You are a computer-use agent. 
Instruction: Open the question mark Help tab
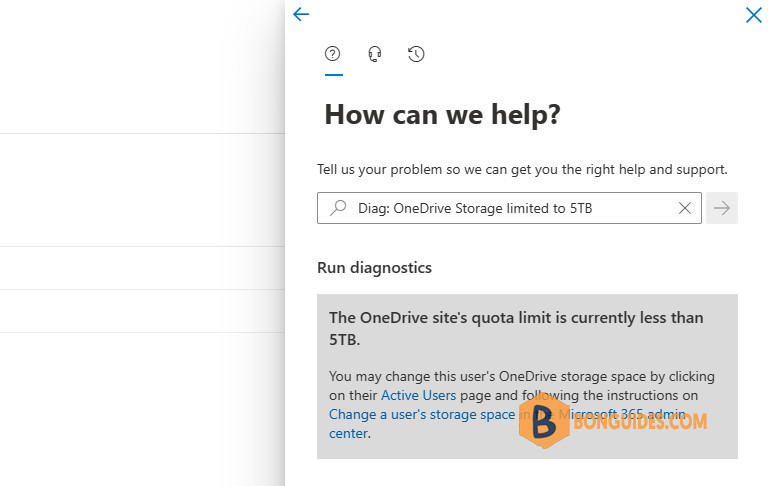[x=333, y=53]
